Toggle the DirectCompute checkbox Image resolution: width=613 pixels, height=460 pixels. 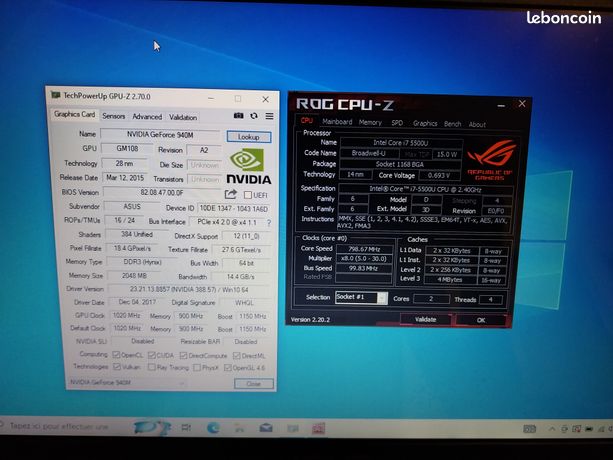(x=183, y=355)
